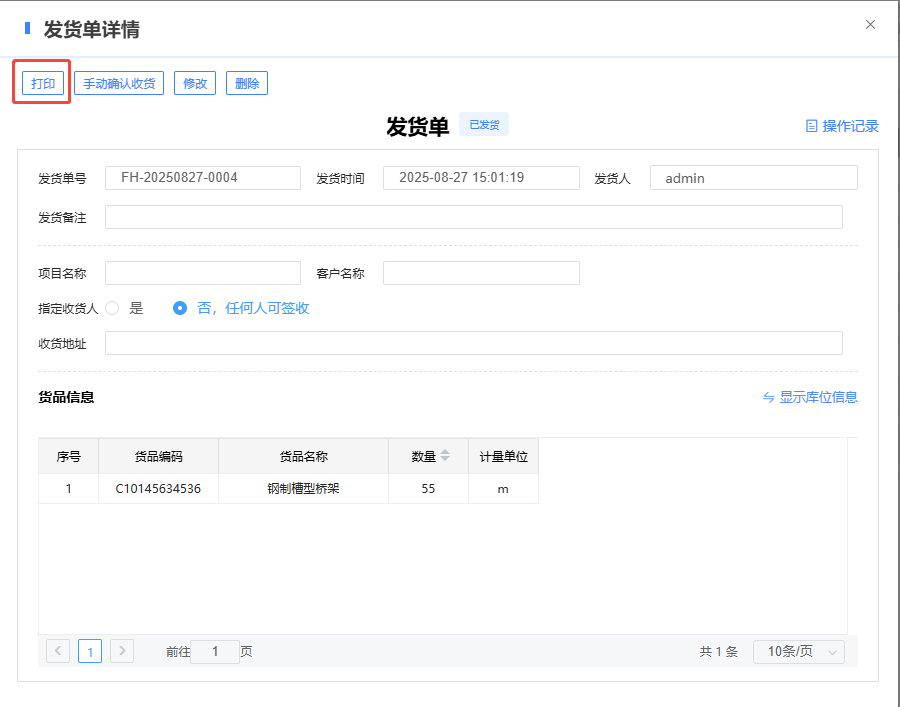Go to next page arrow
The height and width of the screenshot is (707, 900).
tap(122, 651)
